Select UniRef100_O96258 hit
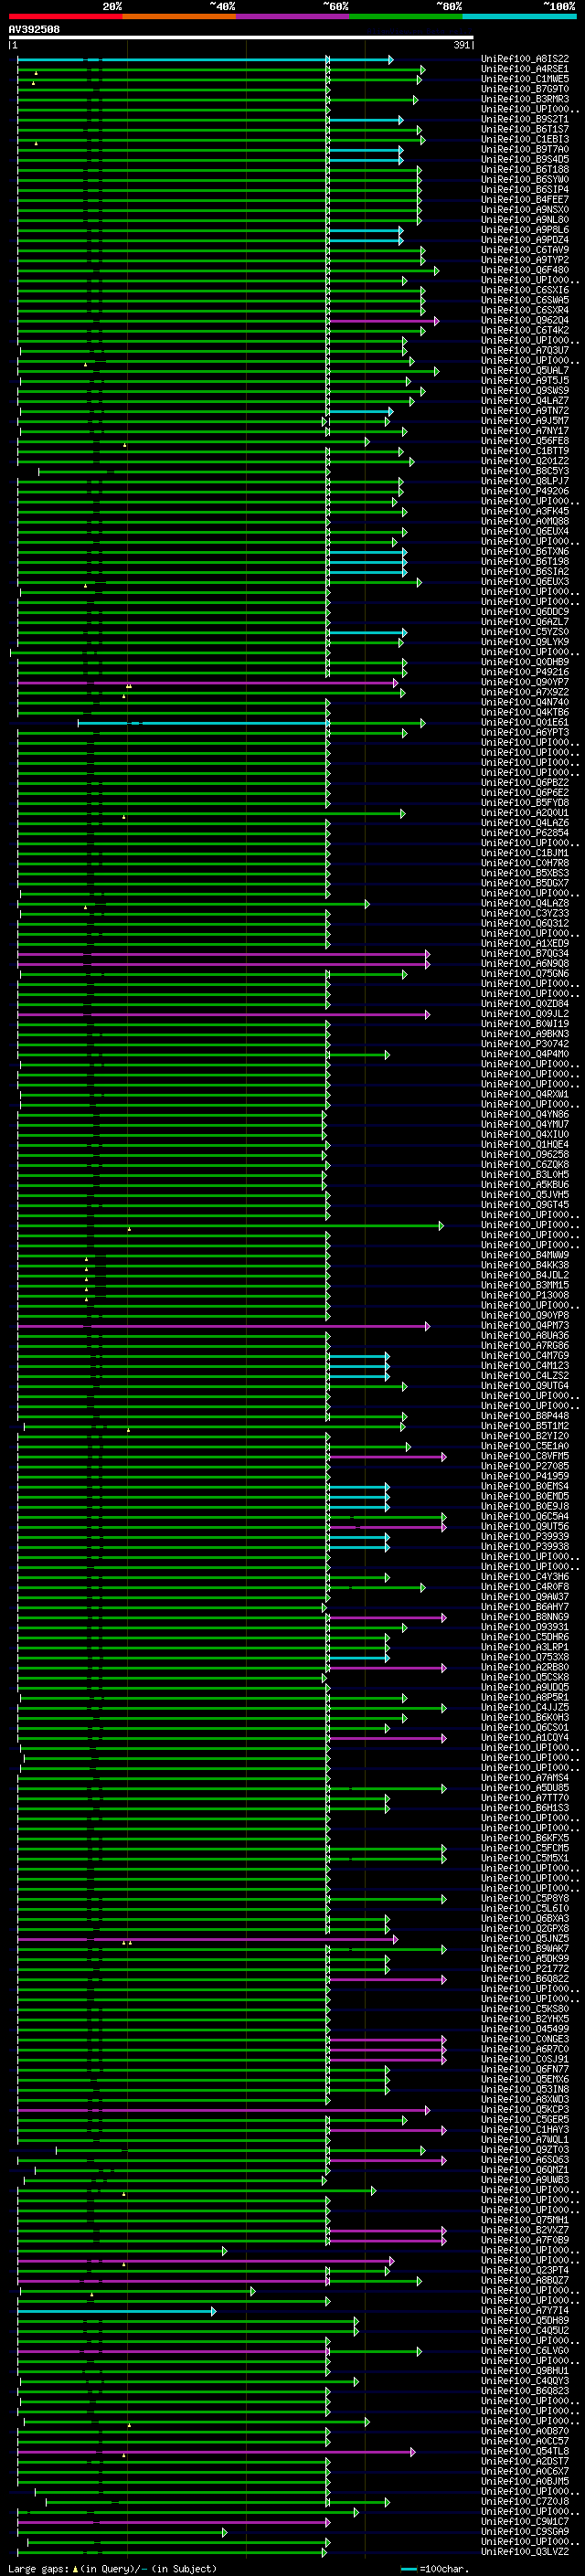The height and width of the screenshot is (2576, 585). [524, 1154]
